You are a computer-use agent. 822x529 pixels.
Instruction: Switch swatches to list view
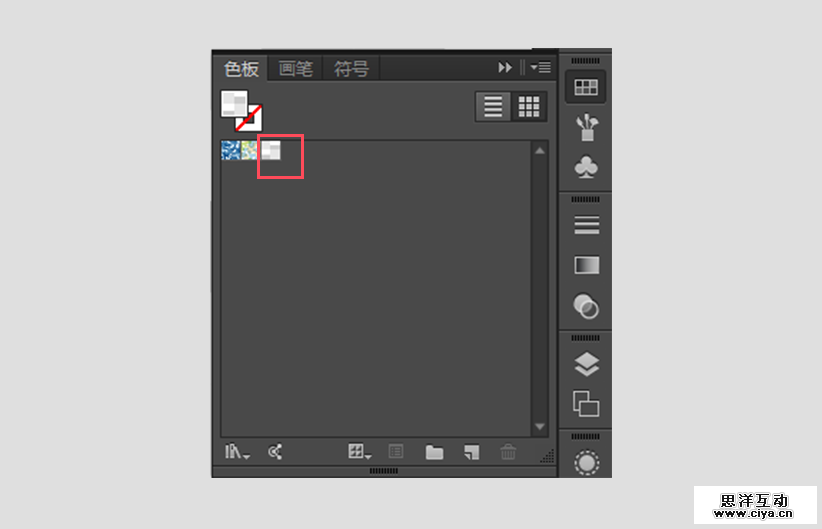coord(493,107)
